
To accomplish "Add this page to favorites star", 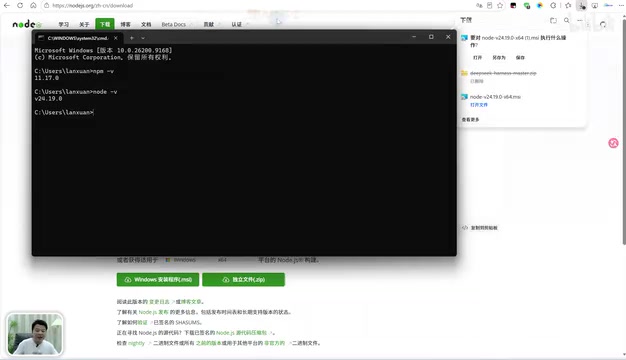I will point(500,6).
